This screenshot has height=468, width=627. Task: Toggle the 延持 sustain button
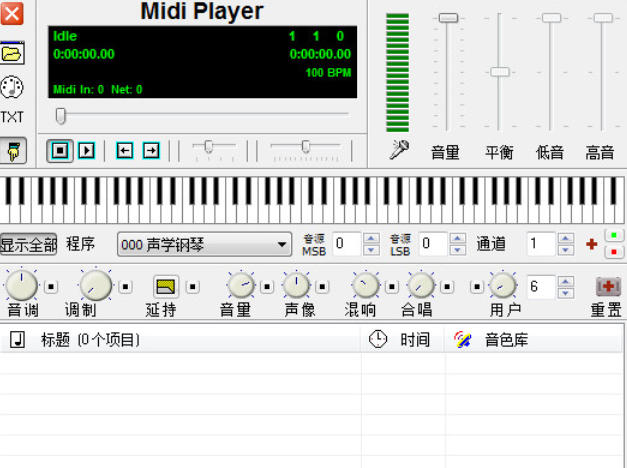point(165,288)
